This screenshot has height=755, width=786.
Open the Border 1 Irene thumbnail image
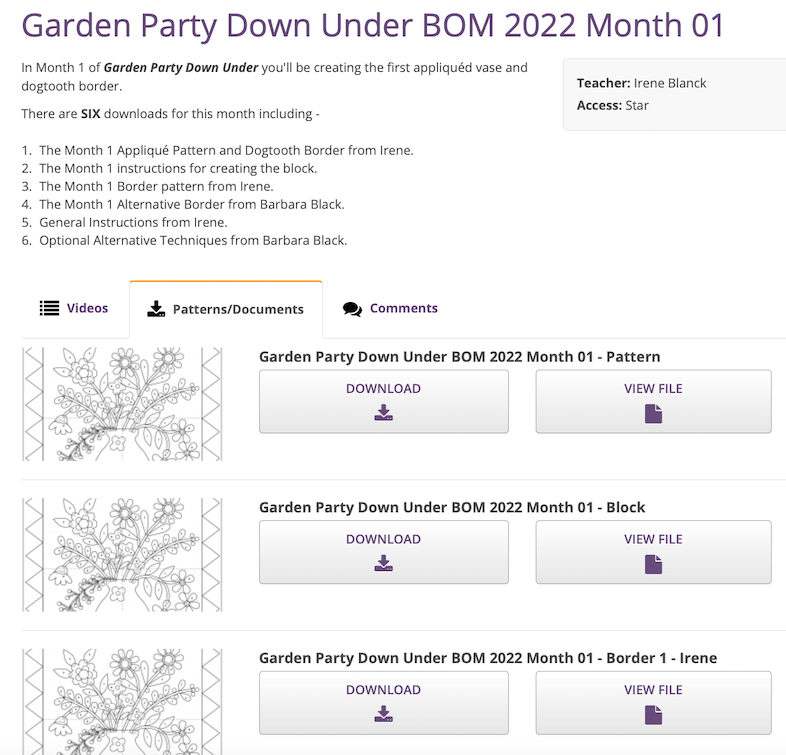(122, 701)
